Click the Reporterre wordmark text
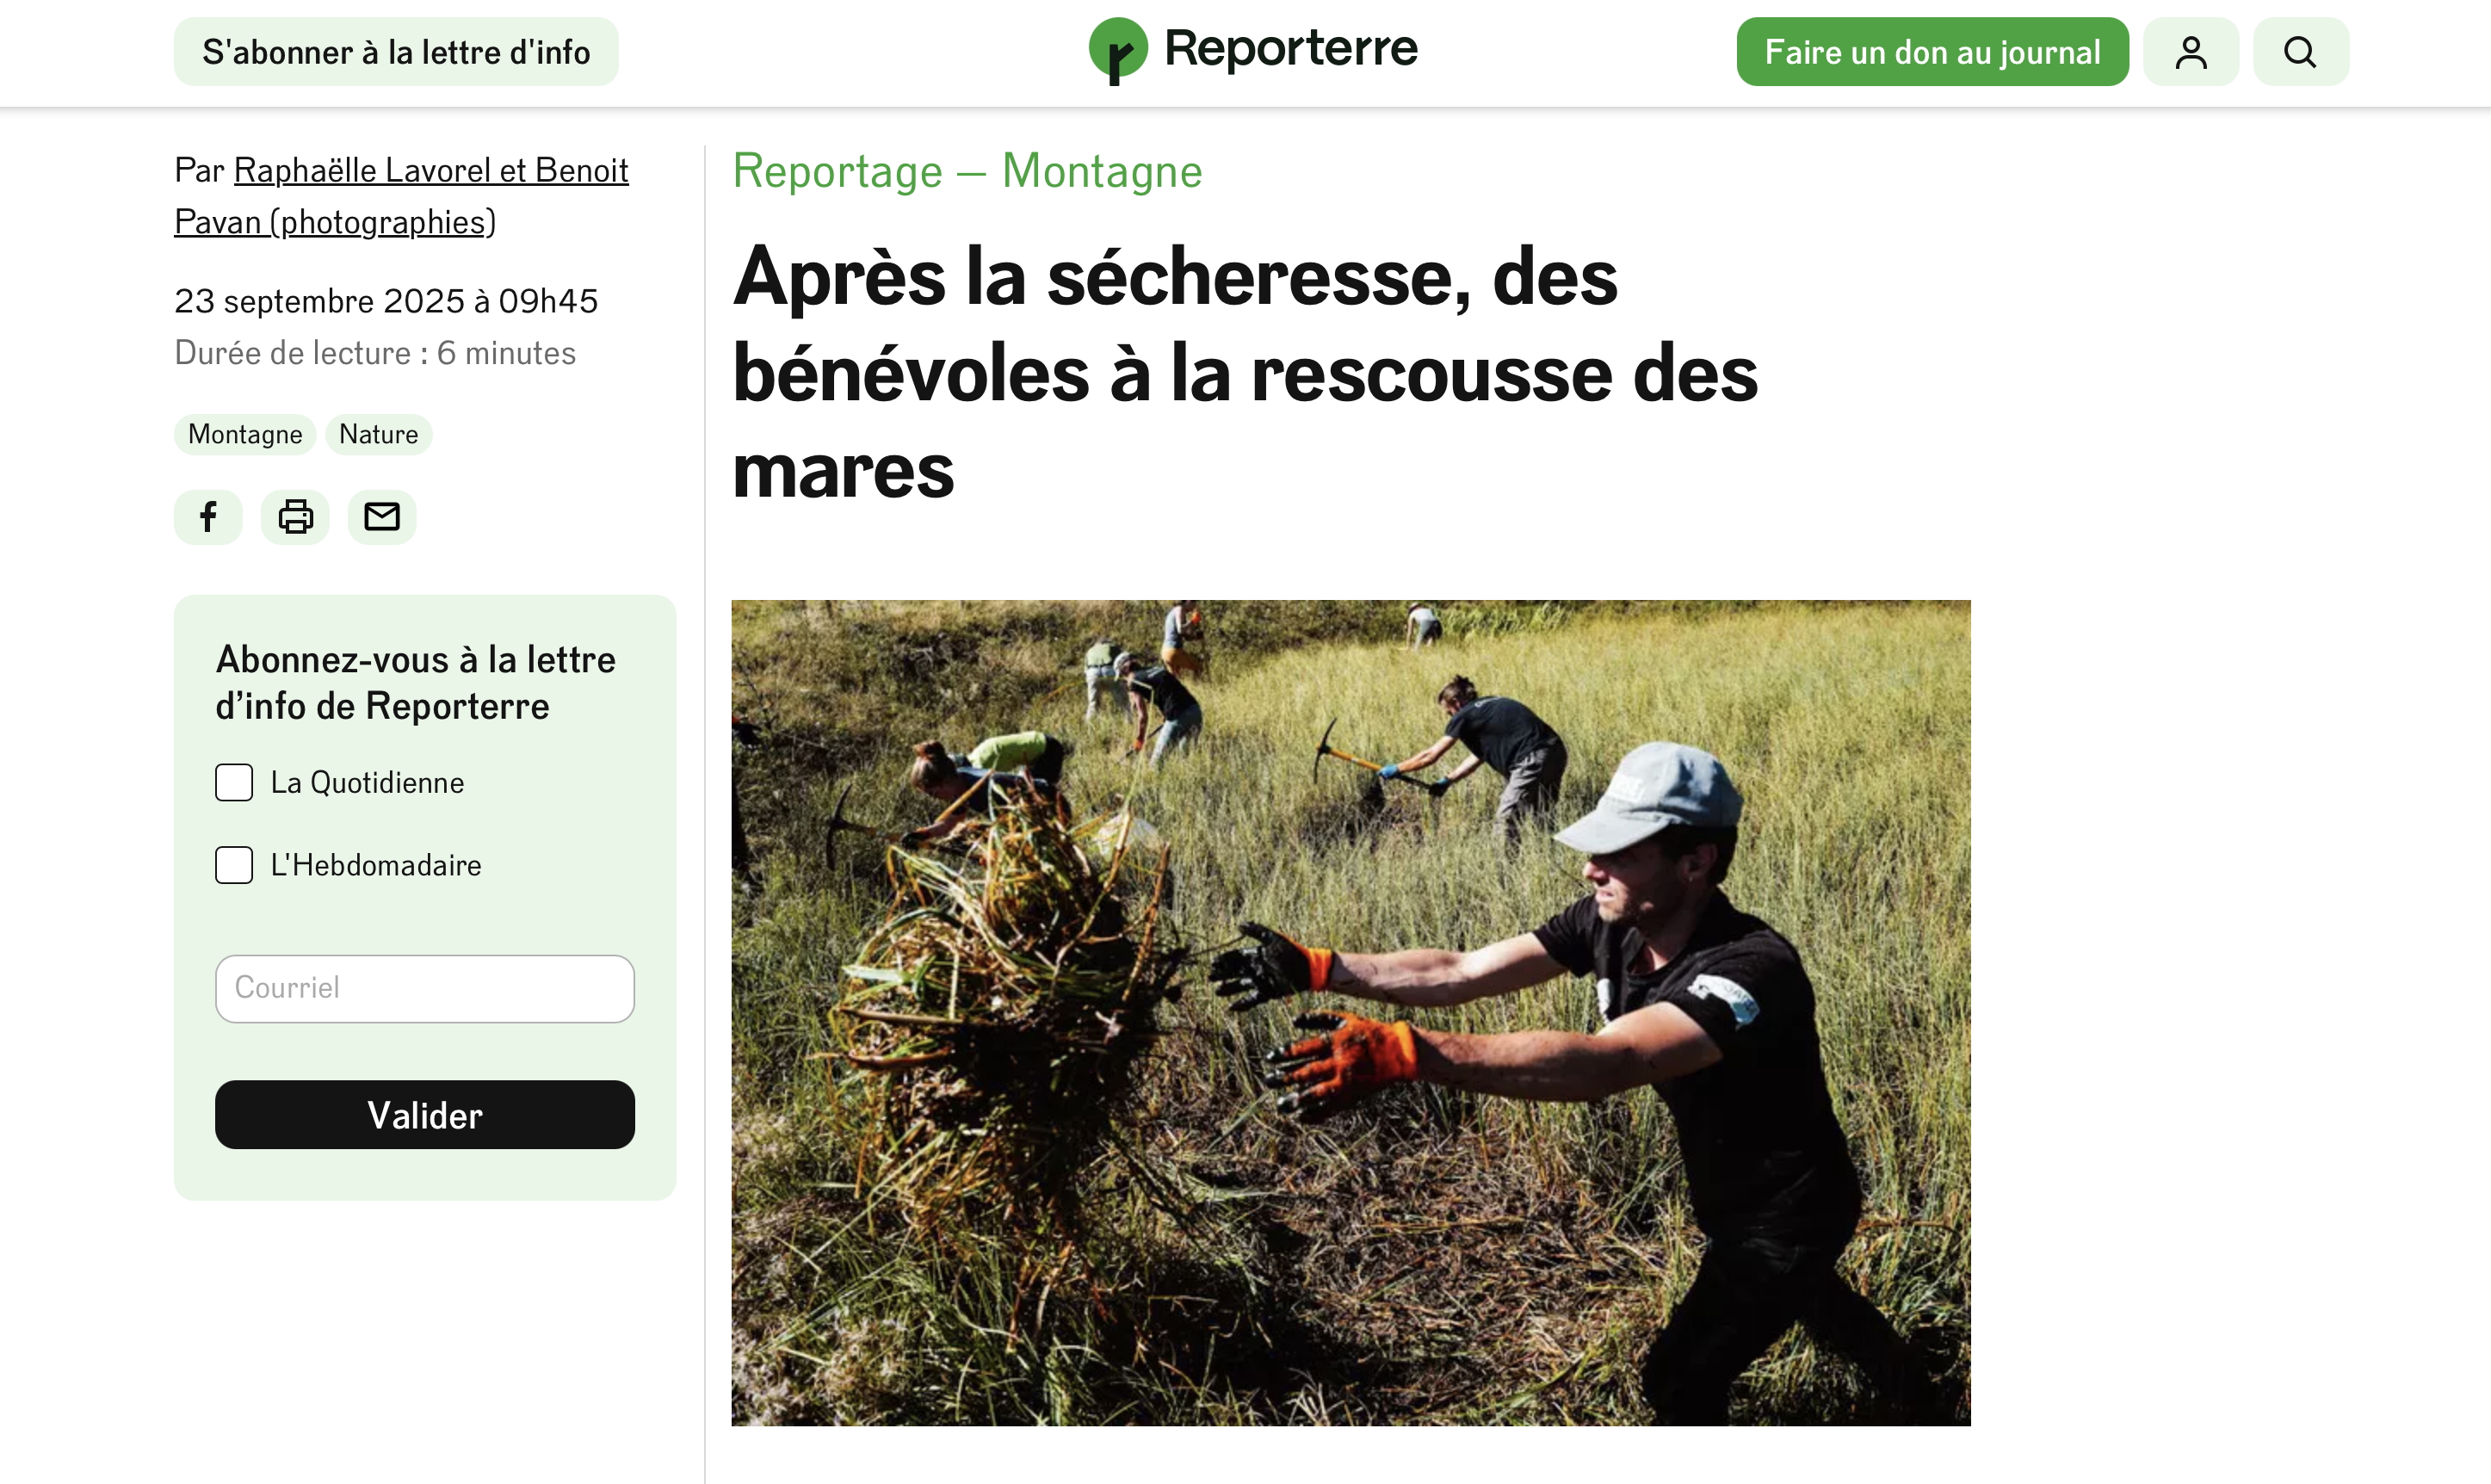Screen dimensions: 2491x1484 click(x=1291, y=48)
